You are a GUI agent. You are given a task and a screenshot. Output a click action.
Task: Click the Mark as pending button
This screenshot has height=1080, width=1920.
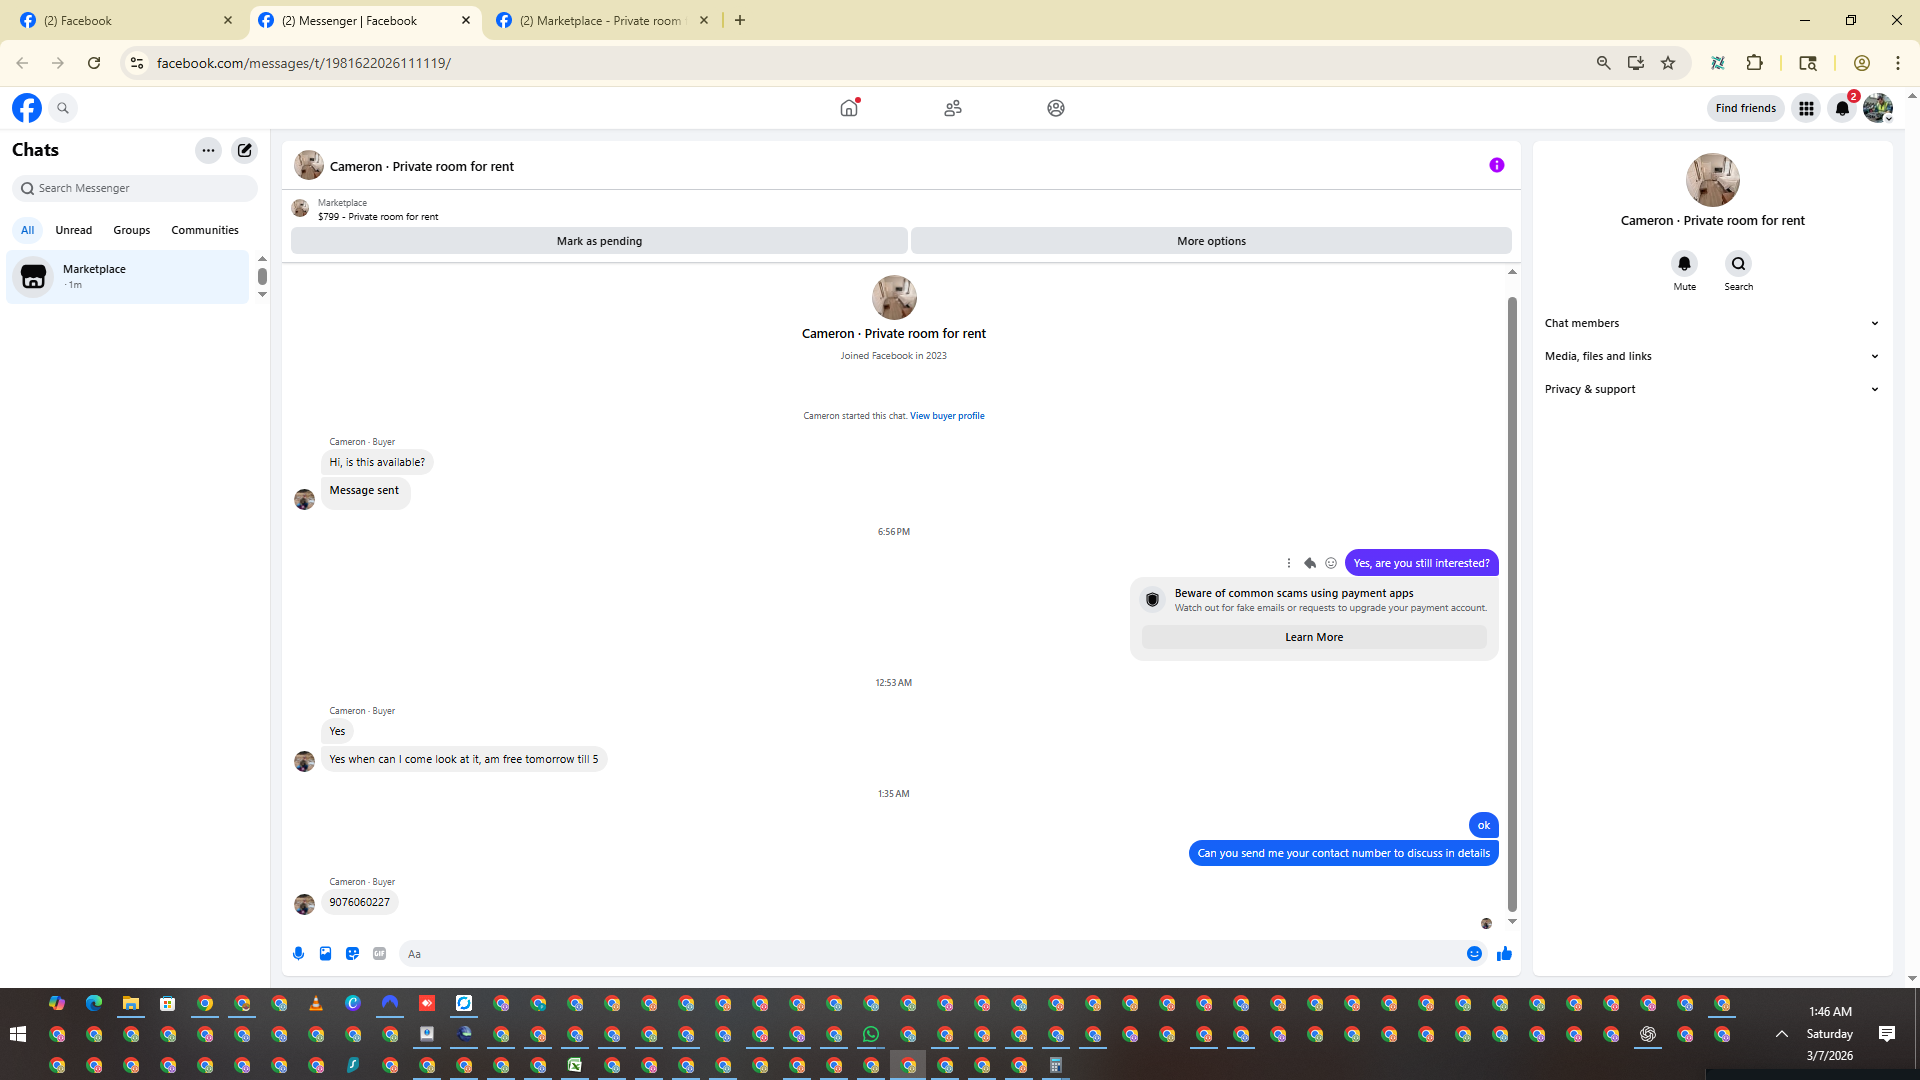[x=599, y=241]
